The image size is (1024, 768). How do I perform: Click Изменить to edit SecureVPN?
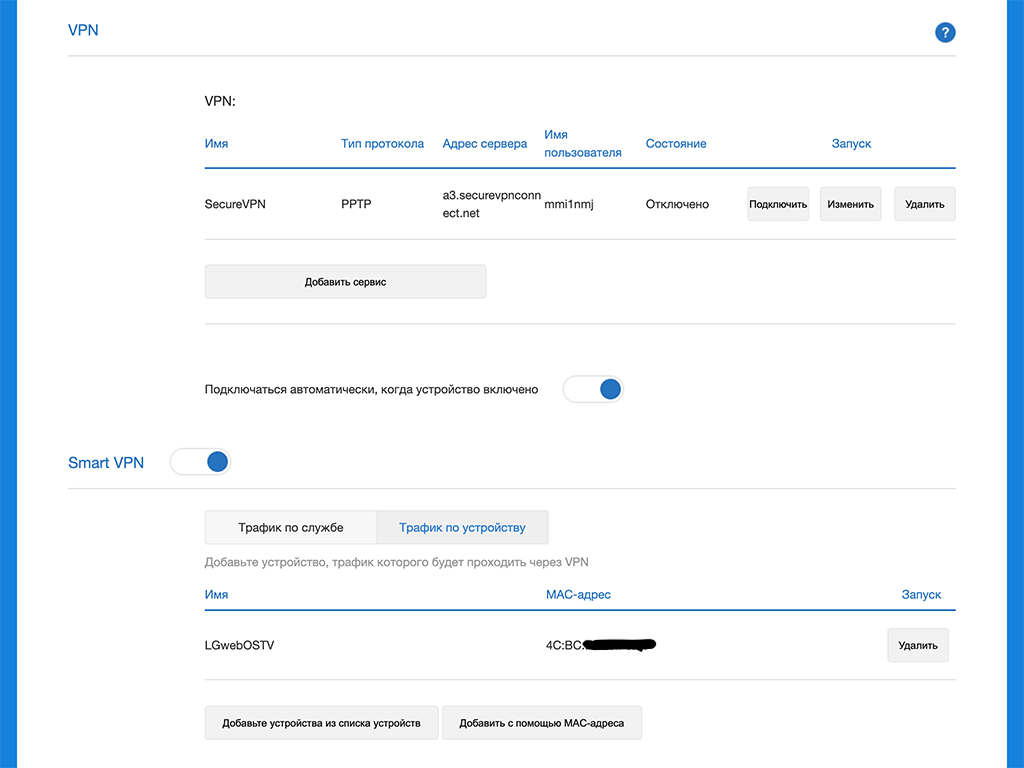coord(850,204)
